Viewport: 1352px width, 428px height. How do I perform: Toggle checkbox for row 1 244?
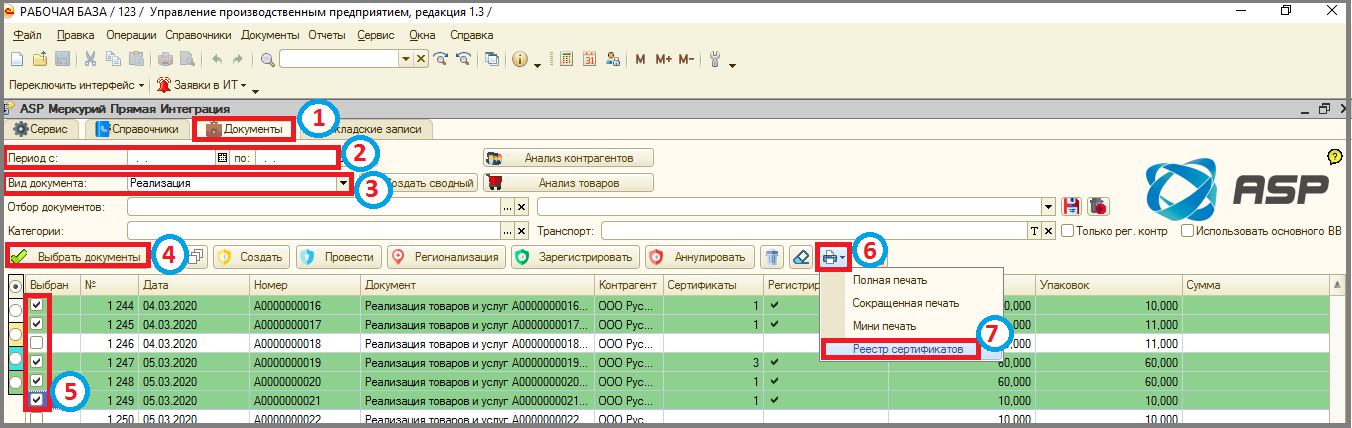pos(37,305)
